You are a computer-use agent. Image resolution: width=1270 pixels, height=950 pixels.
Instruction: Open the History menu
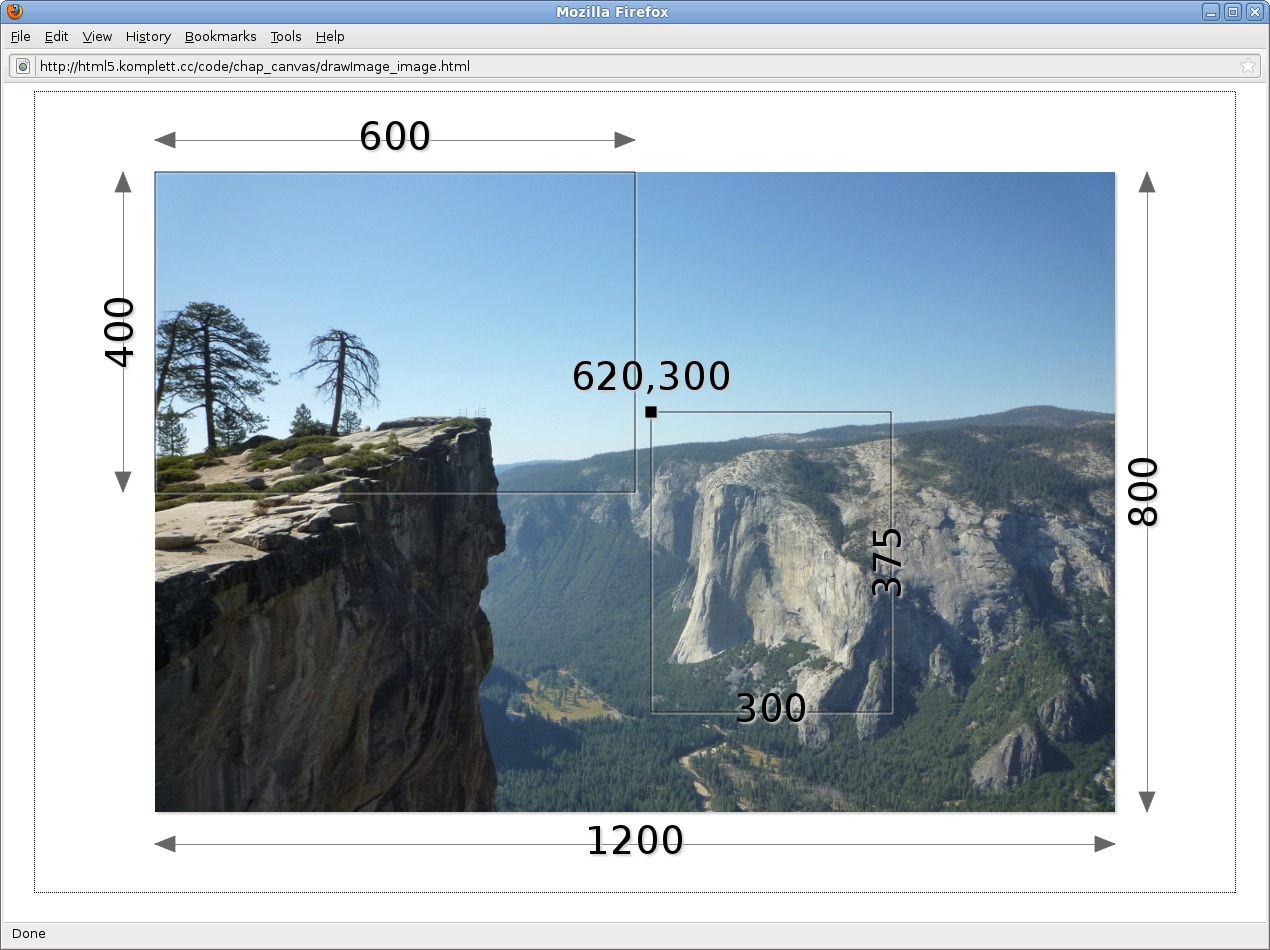pos(148,37)
